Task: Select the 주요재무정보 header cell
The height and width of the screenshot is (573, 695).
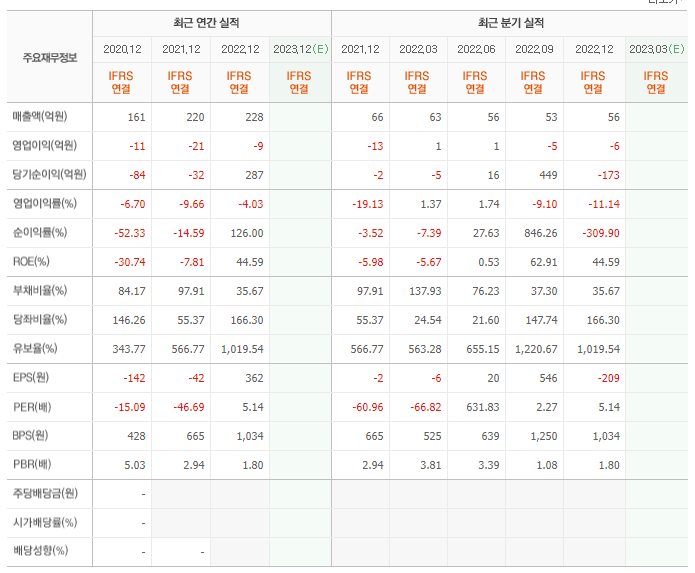Action: click(50, 58)
